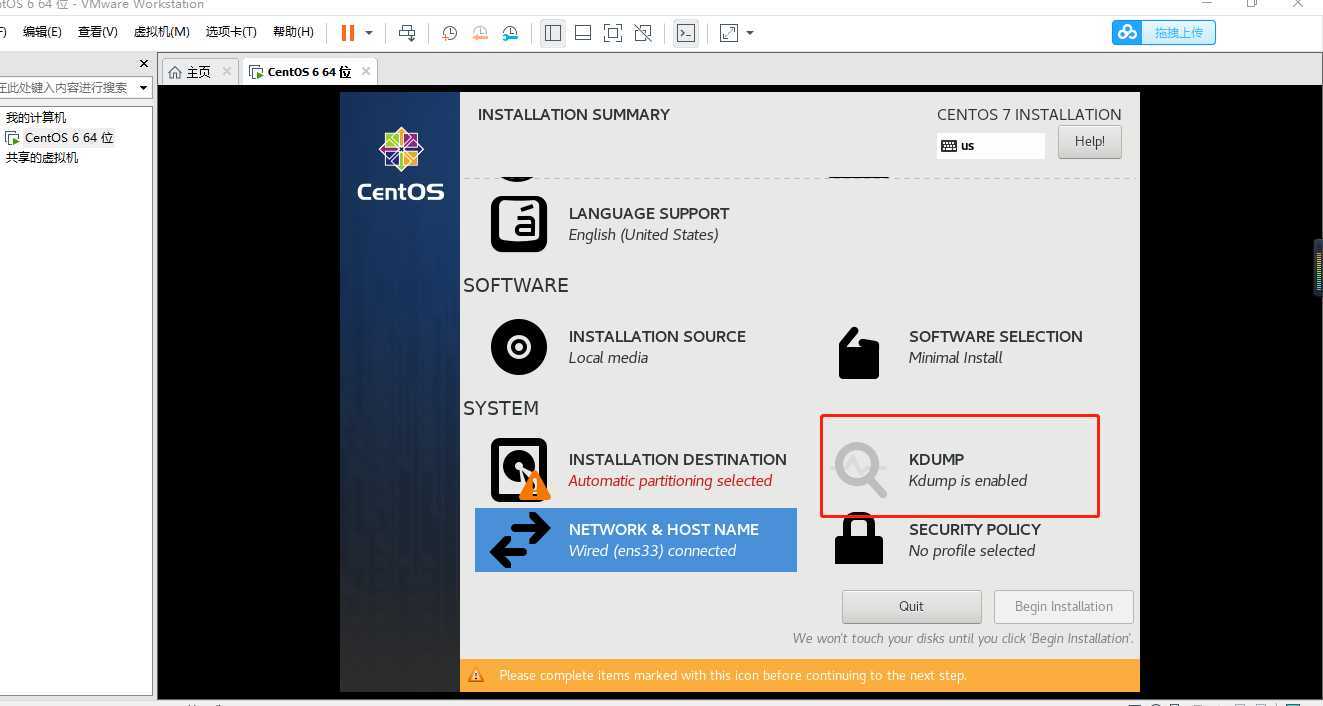Image resolution: width=1323 pixels, height=706 pixels.
Task: Open the Network & Host Name arrows icon
Action: coord(520,540)
